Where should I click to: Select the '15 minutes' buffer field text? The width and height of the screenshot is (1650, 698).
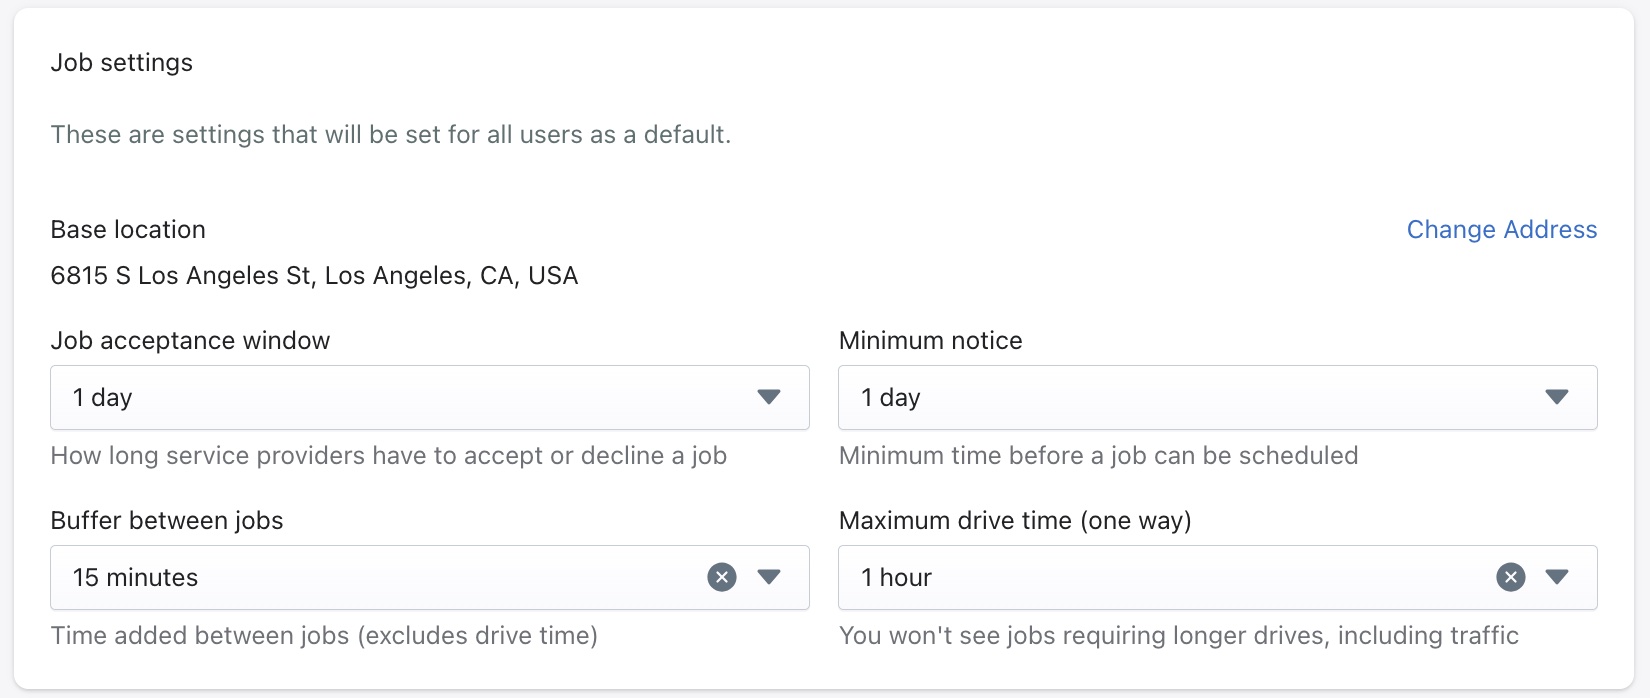click(136, 578)
